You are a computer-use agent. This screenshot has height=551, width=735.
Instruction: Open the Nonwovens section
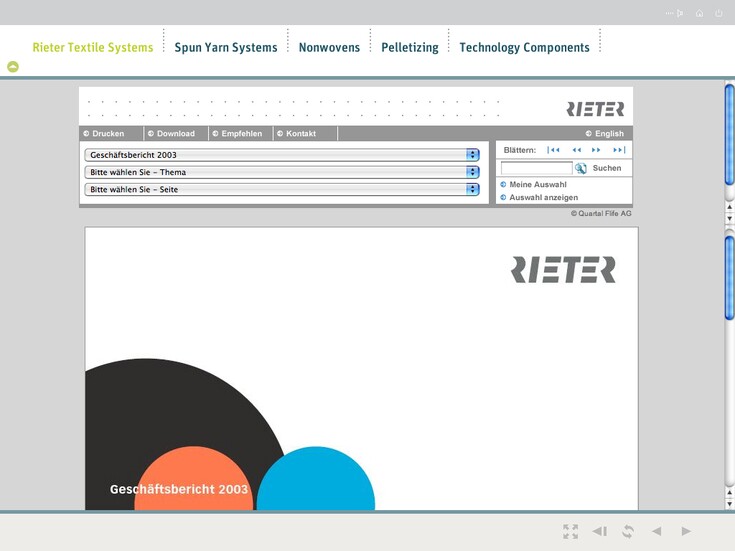tap(329, 47)
